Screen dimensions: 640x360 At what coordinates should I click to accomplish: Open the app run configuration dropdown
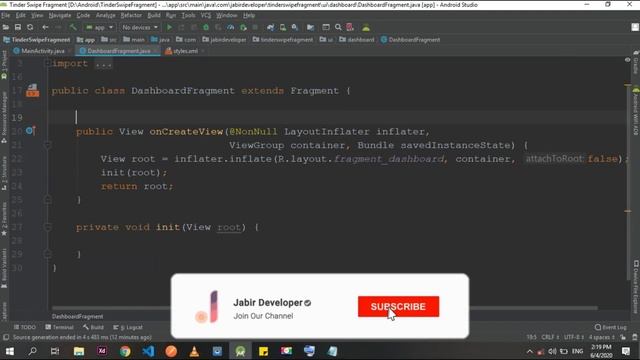point(99,27)
